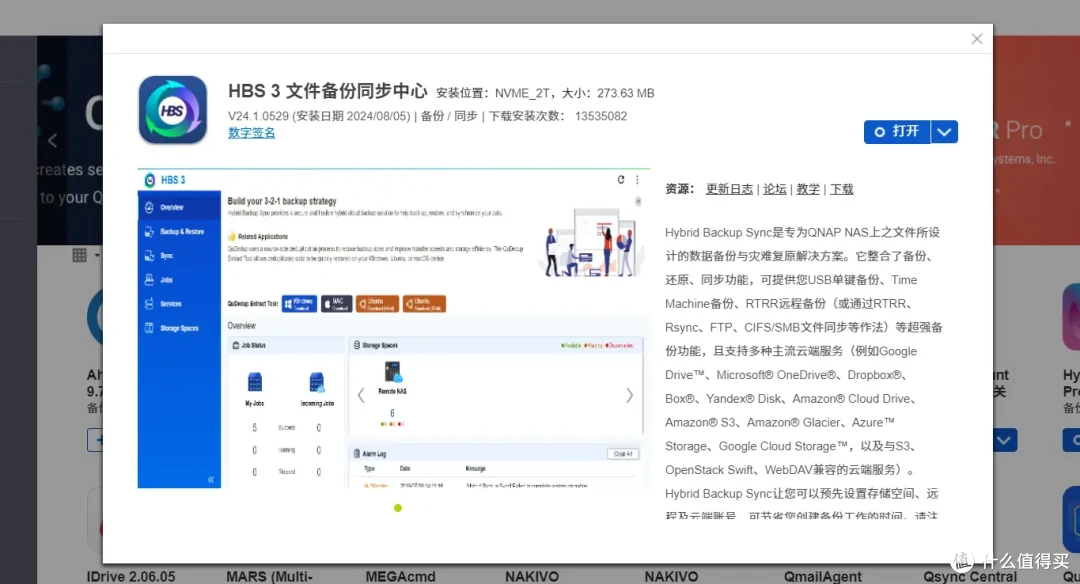Select Sync in the HBS 3 sidebar
This screenshot has height=584, width=1080.
179,256
